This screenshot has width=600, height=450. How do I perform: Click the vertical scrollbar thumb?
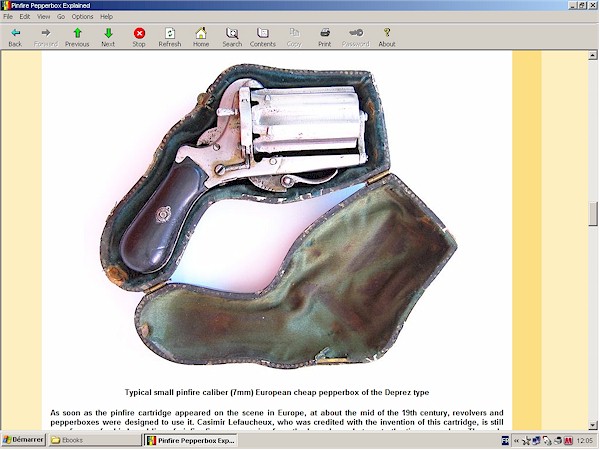[593, 214]
